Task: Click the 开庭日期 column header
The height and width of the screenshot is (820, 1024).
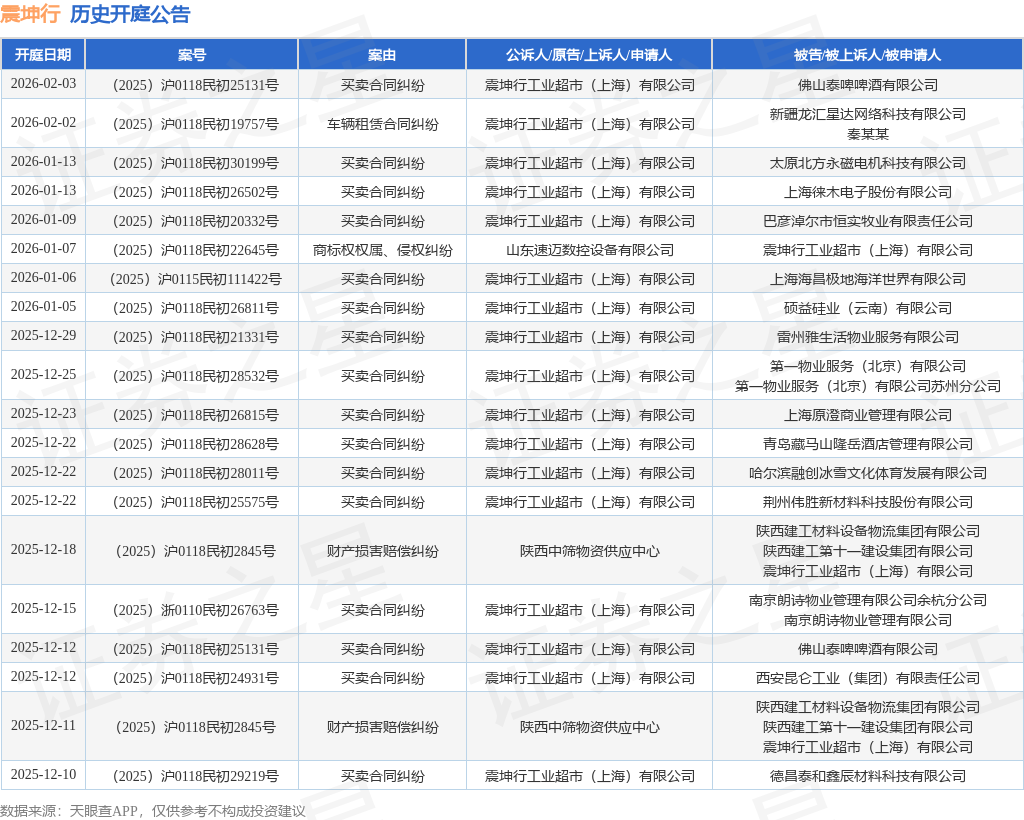Action: (43, 55)
